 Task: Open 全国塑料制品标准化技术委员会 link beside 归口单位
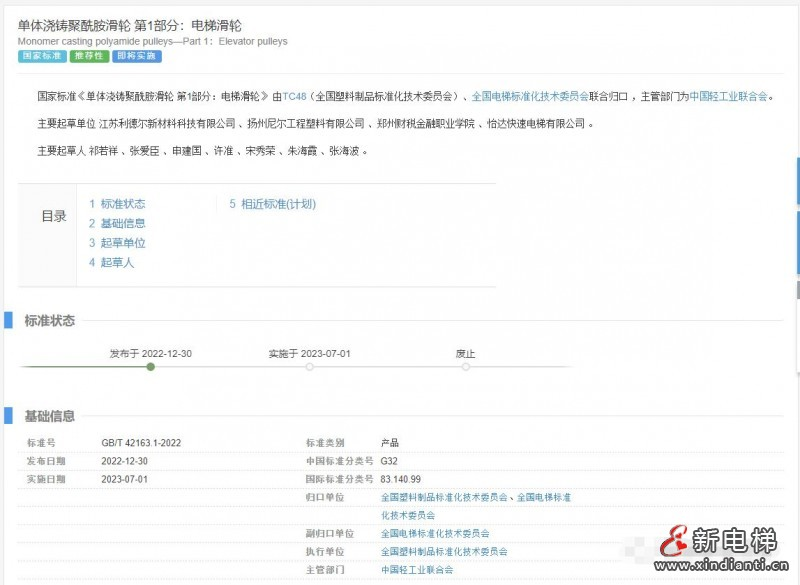click(444, 496)
